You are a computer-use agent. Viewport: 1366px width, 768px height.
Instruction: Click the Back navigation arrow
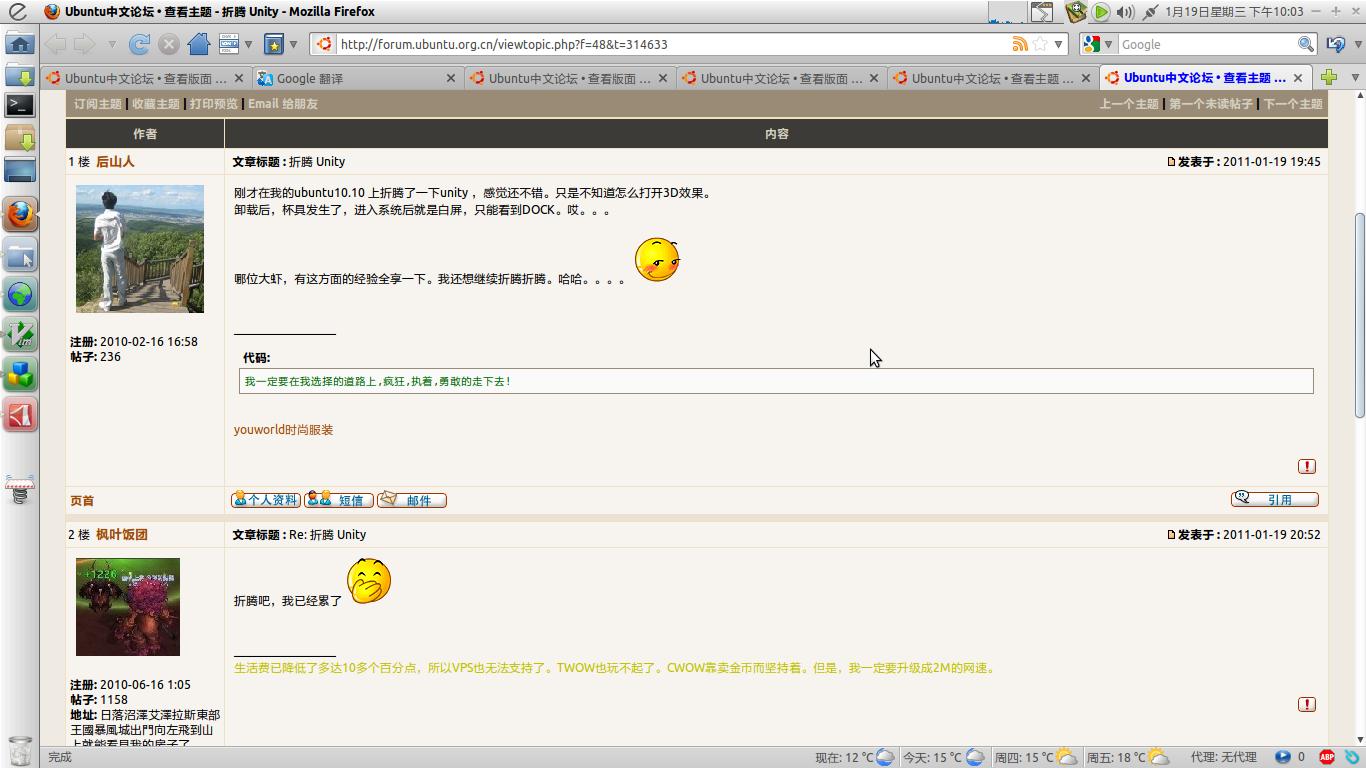point(55,44)
